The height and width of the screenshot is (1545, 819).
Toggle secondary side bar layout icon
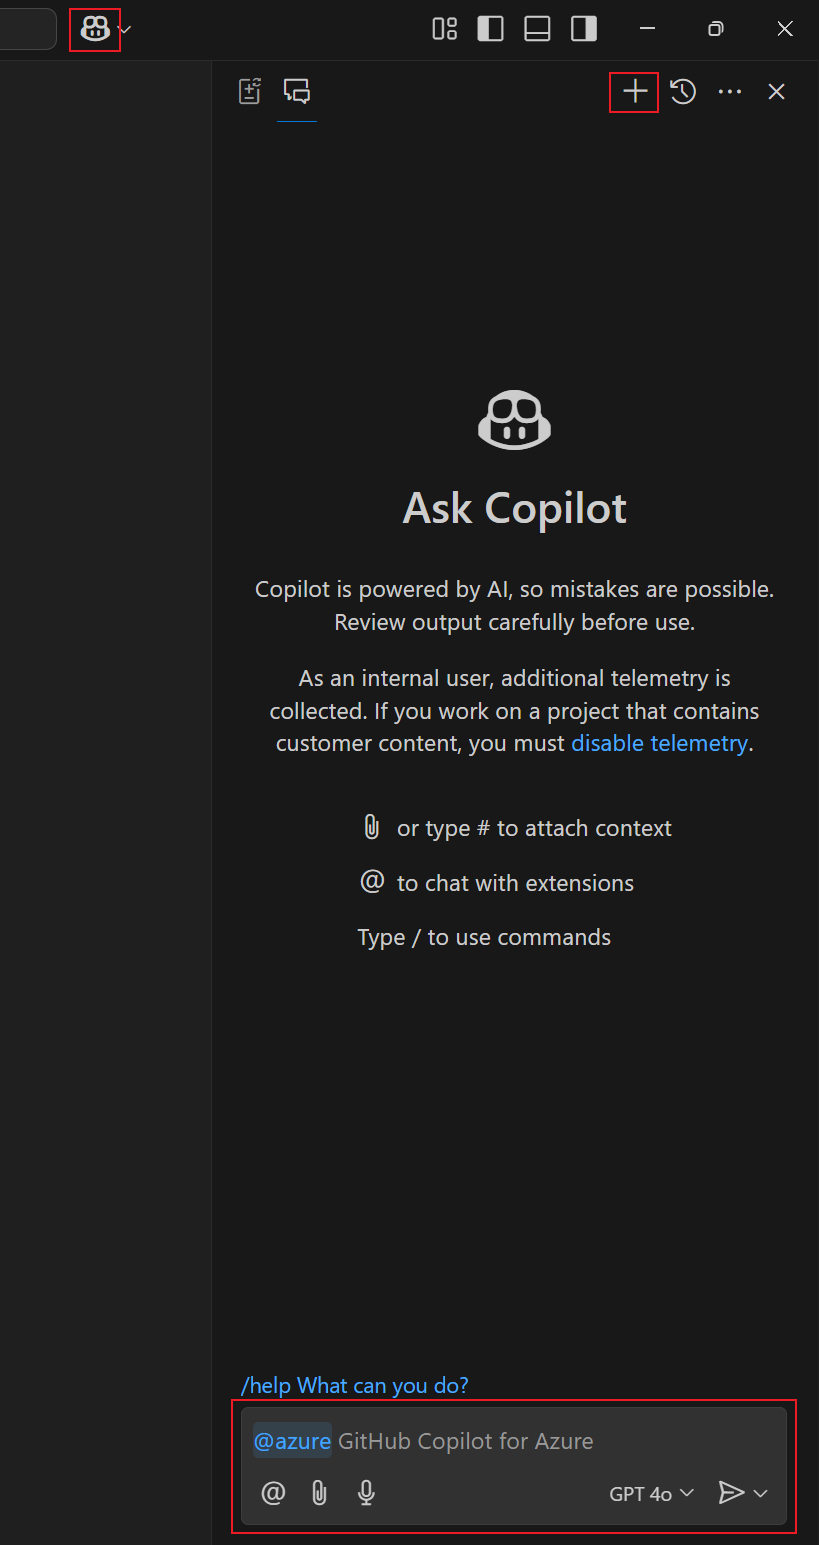(x=584, y=29)
